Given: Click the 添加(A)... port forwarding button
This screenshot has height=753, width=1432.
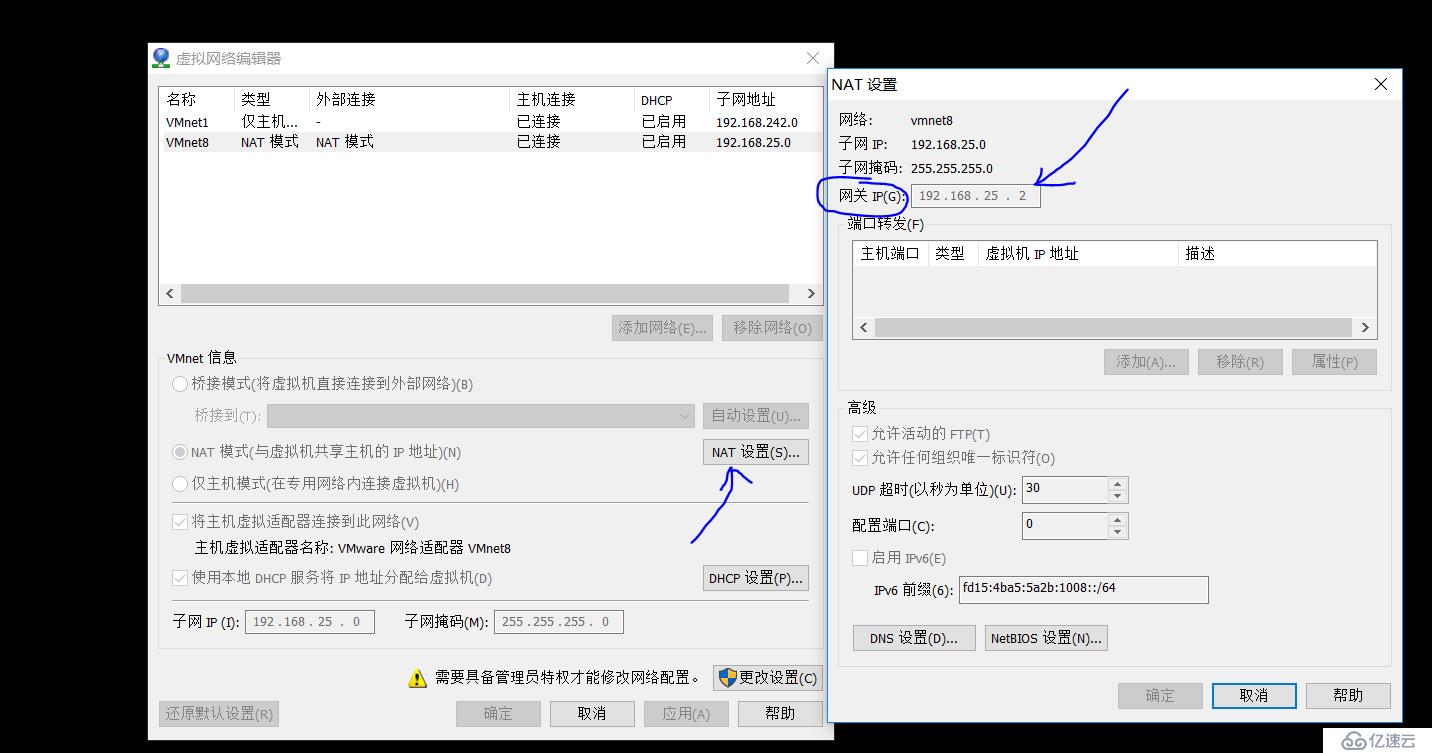Looking at the screenshot, I should click(x=1145, y=362).
